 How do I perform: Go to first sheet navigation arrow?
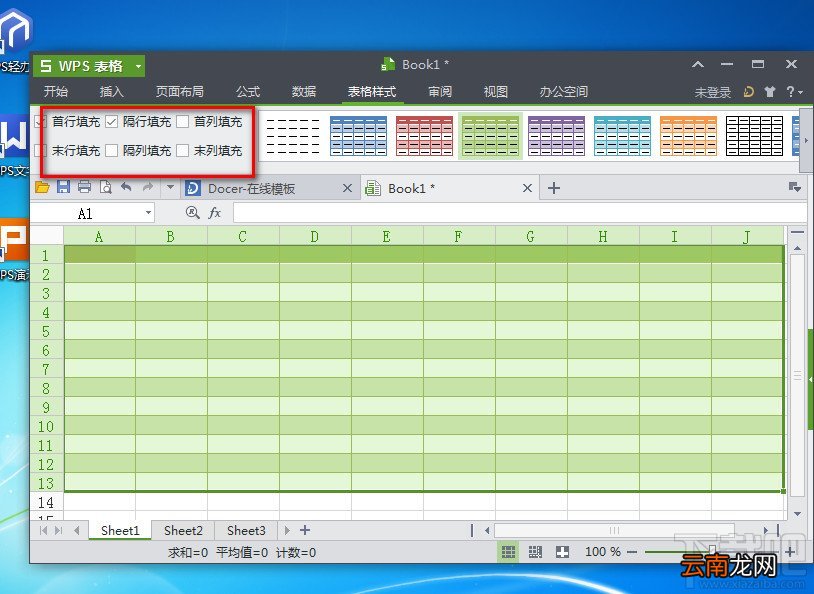[43, 530]
